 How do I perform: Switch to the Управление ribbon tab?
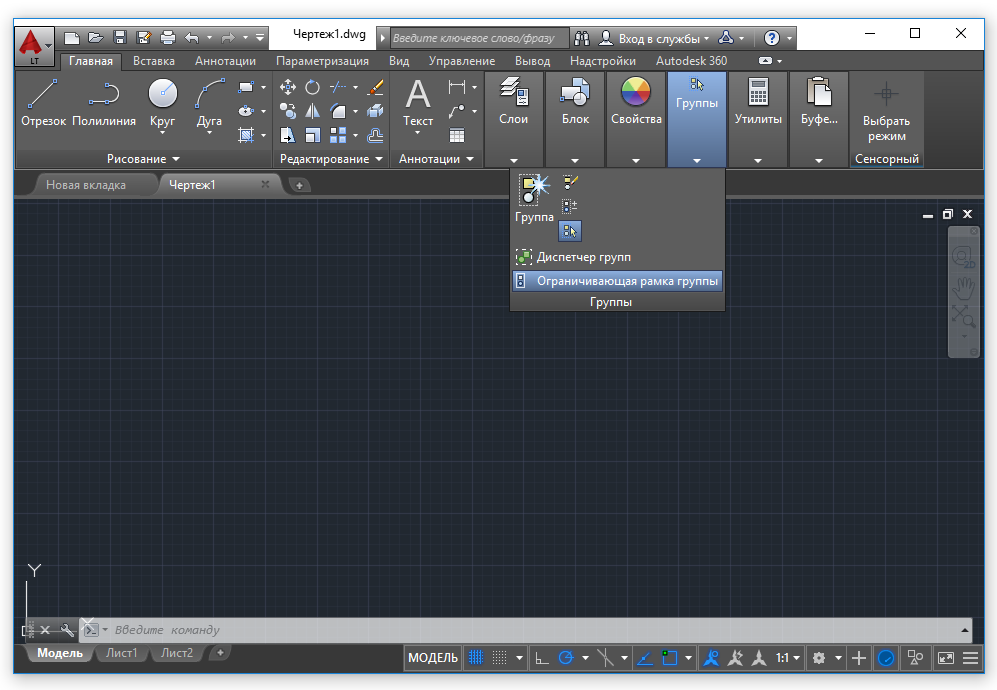pos(462,61)
